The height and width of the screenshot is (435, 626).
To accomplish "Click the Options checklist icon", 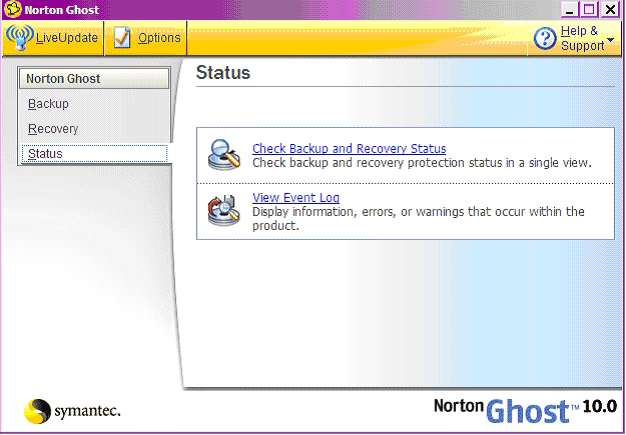I will point(122,38).
